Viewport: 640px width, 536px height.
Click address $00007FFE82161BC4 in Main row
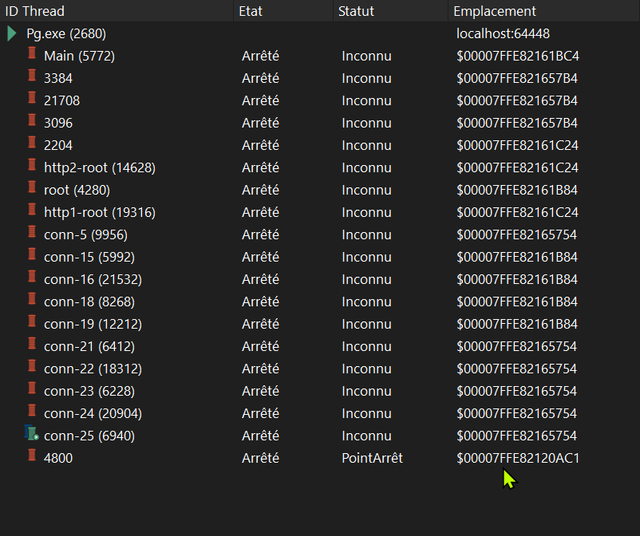click(518, 56)
